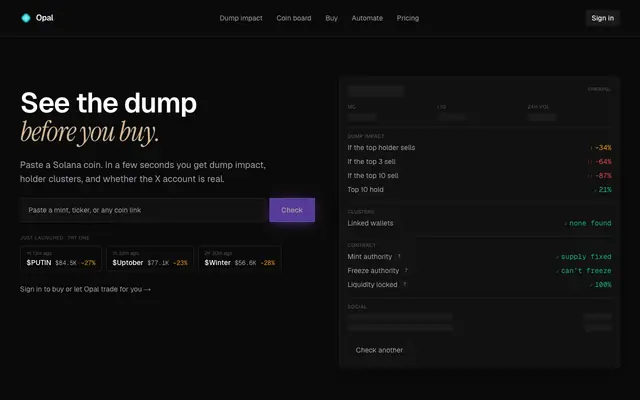The height and width of the screenshot is (400, 640).
Task: Click the 'Top 10 hold' label
Action: coord(365,189)
